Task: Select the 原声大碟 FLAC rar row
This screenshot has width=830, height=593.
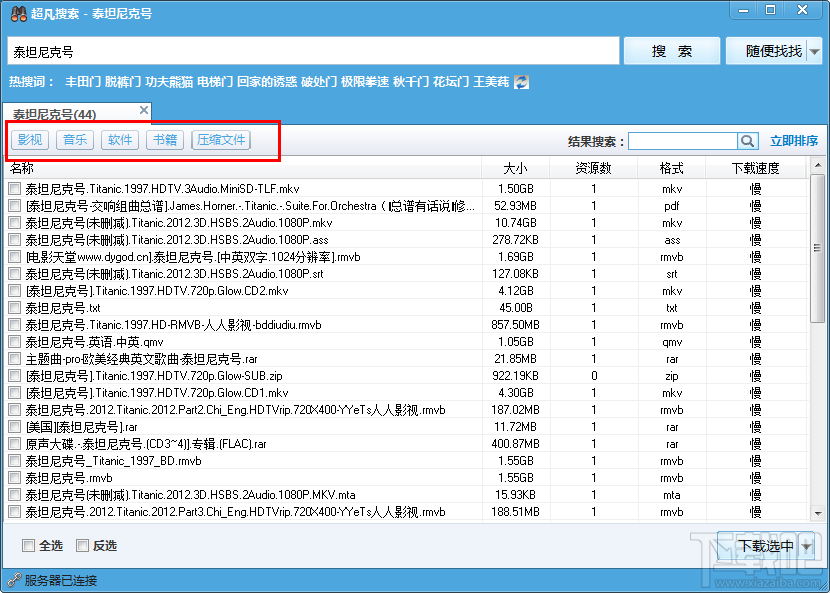Action: pyautogui.click(x=405, y=444)
